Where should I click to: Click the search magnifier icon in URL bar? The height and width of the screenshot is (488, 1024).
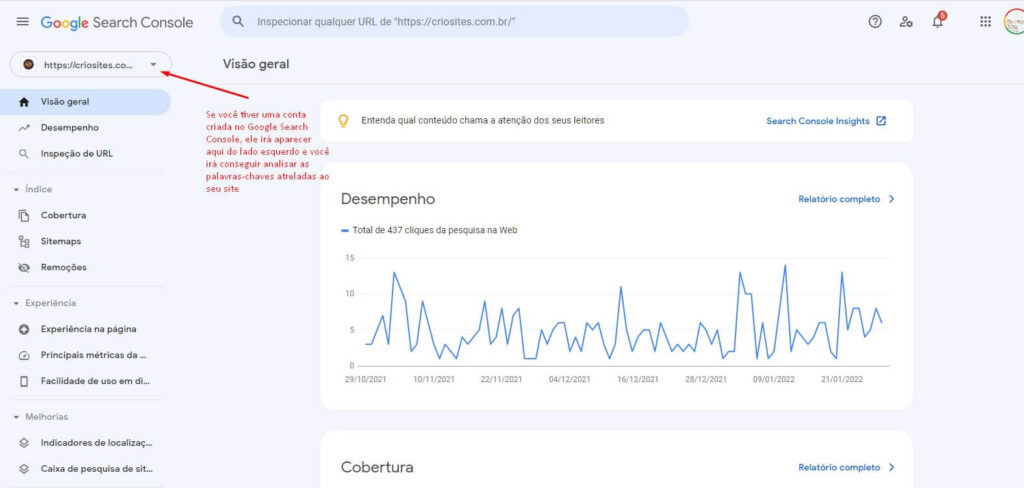[238, 22]
